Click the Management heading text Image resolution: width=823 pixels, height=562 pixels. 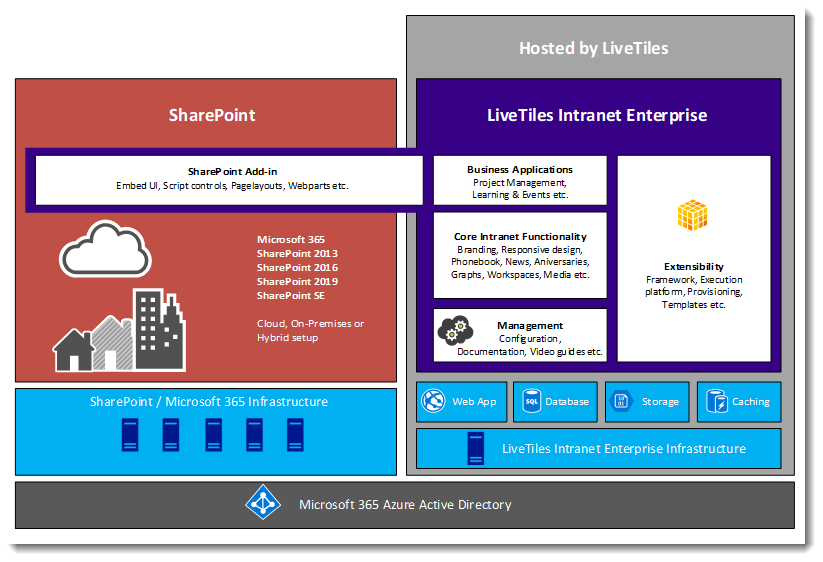tap(530, 325)
